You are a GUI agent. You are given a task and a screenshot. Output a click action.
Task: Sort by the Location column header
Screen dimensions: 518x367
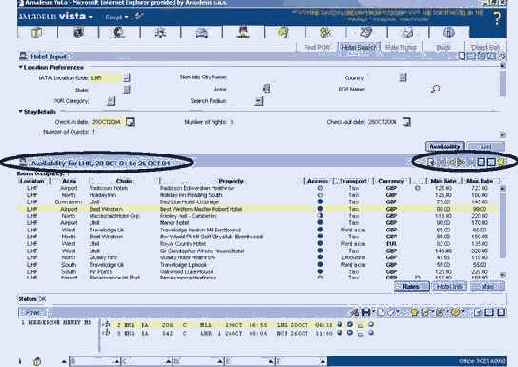tap(32, 181)
